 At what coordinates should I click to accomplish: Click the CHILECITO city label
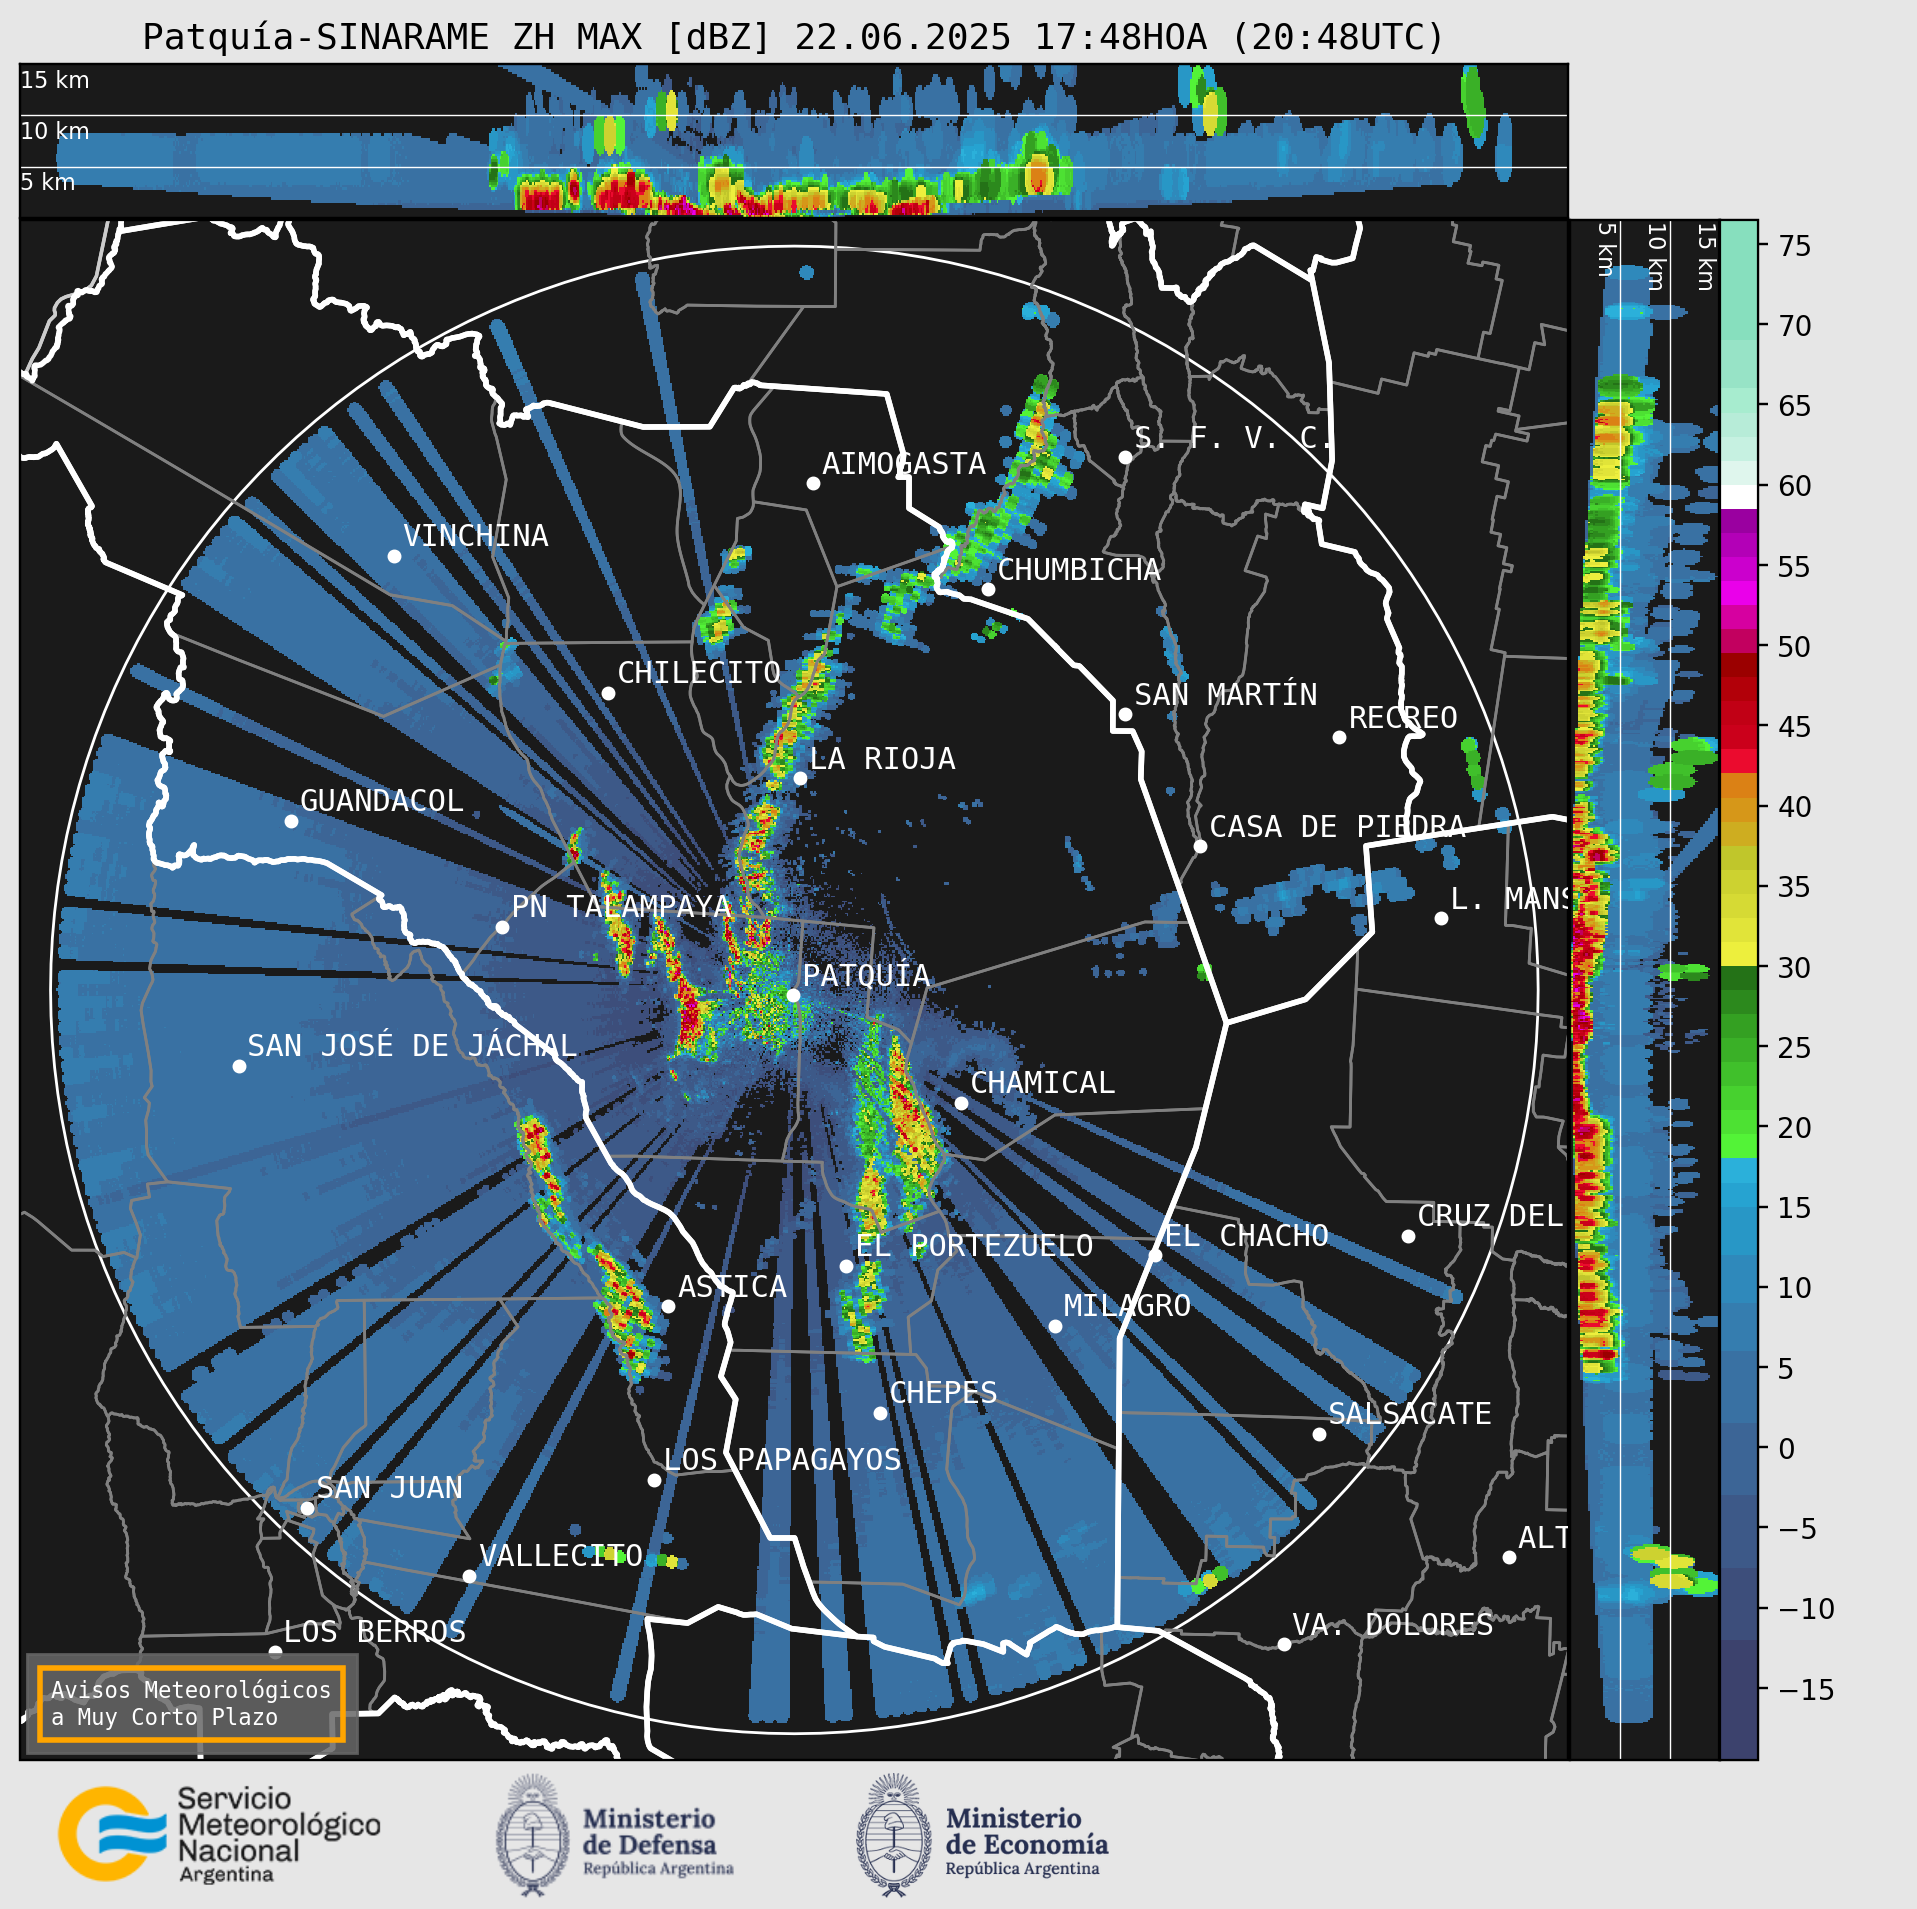pos(699,673)
